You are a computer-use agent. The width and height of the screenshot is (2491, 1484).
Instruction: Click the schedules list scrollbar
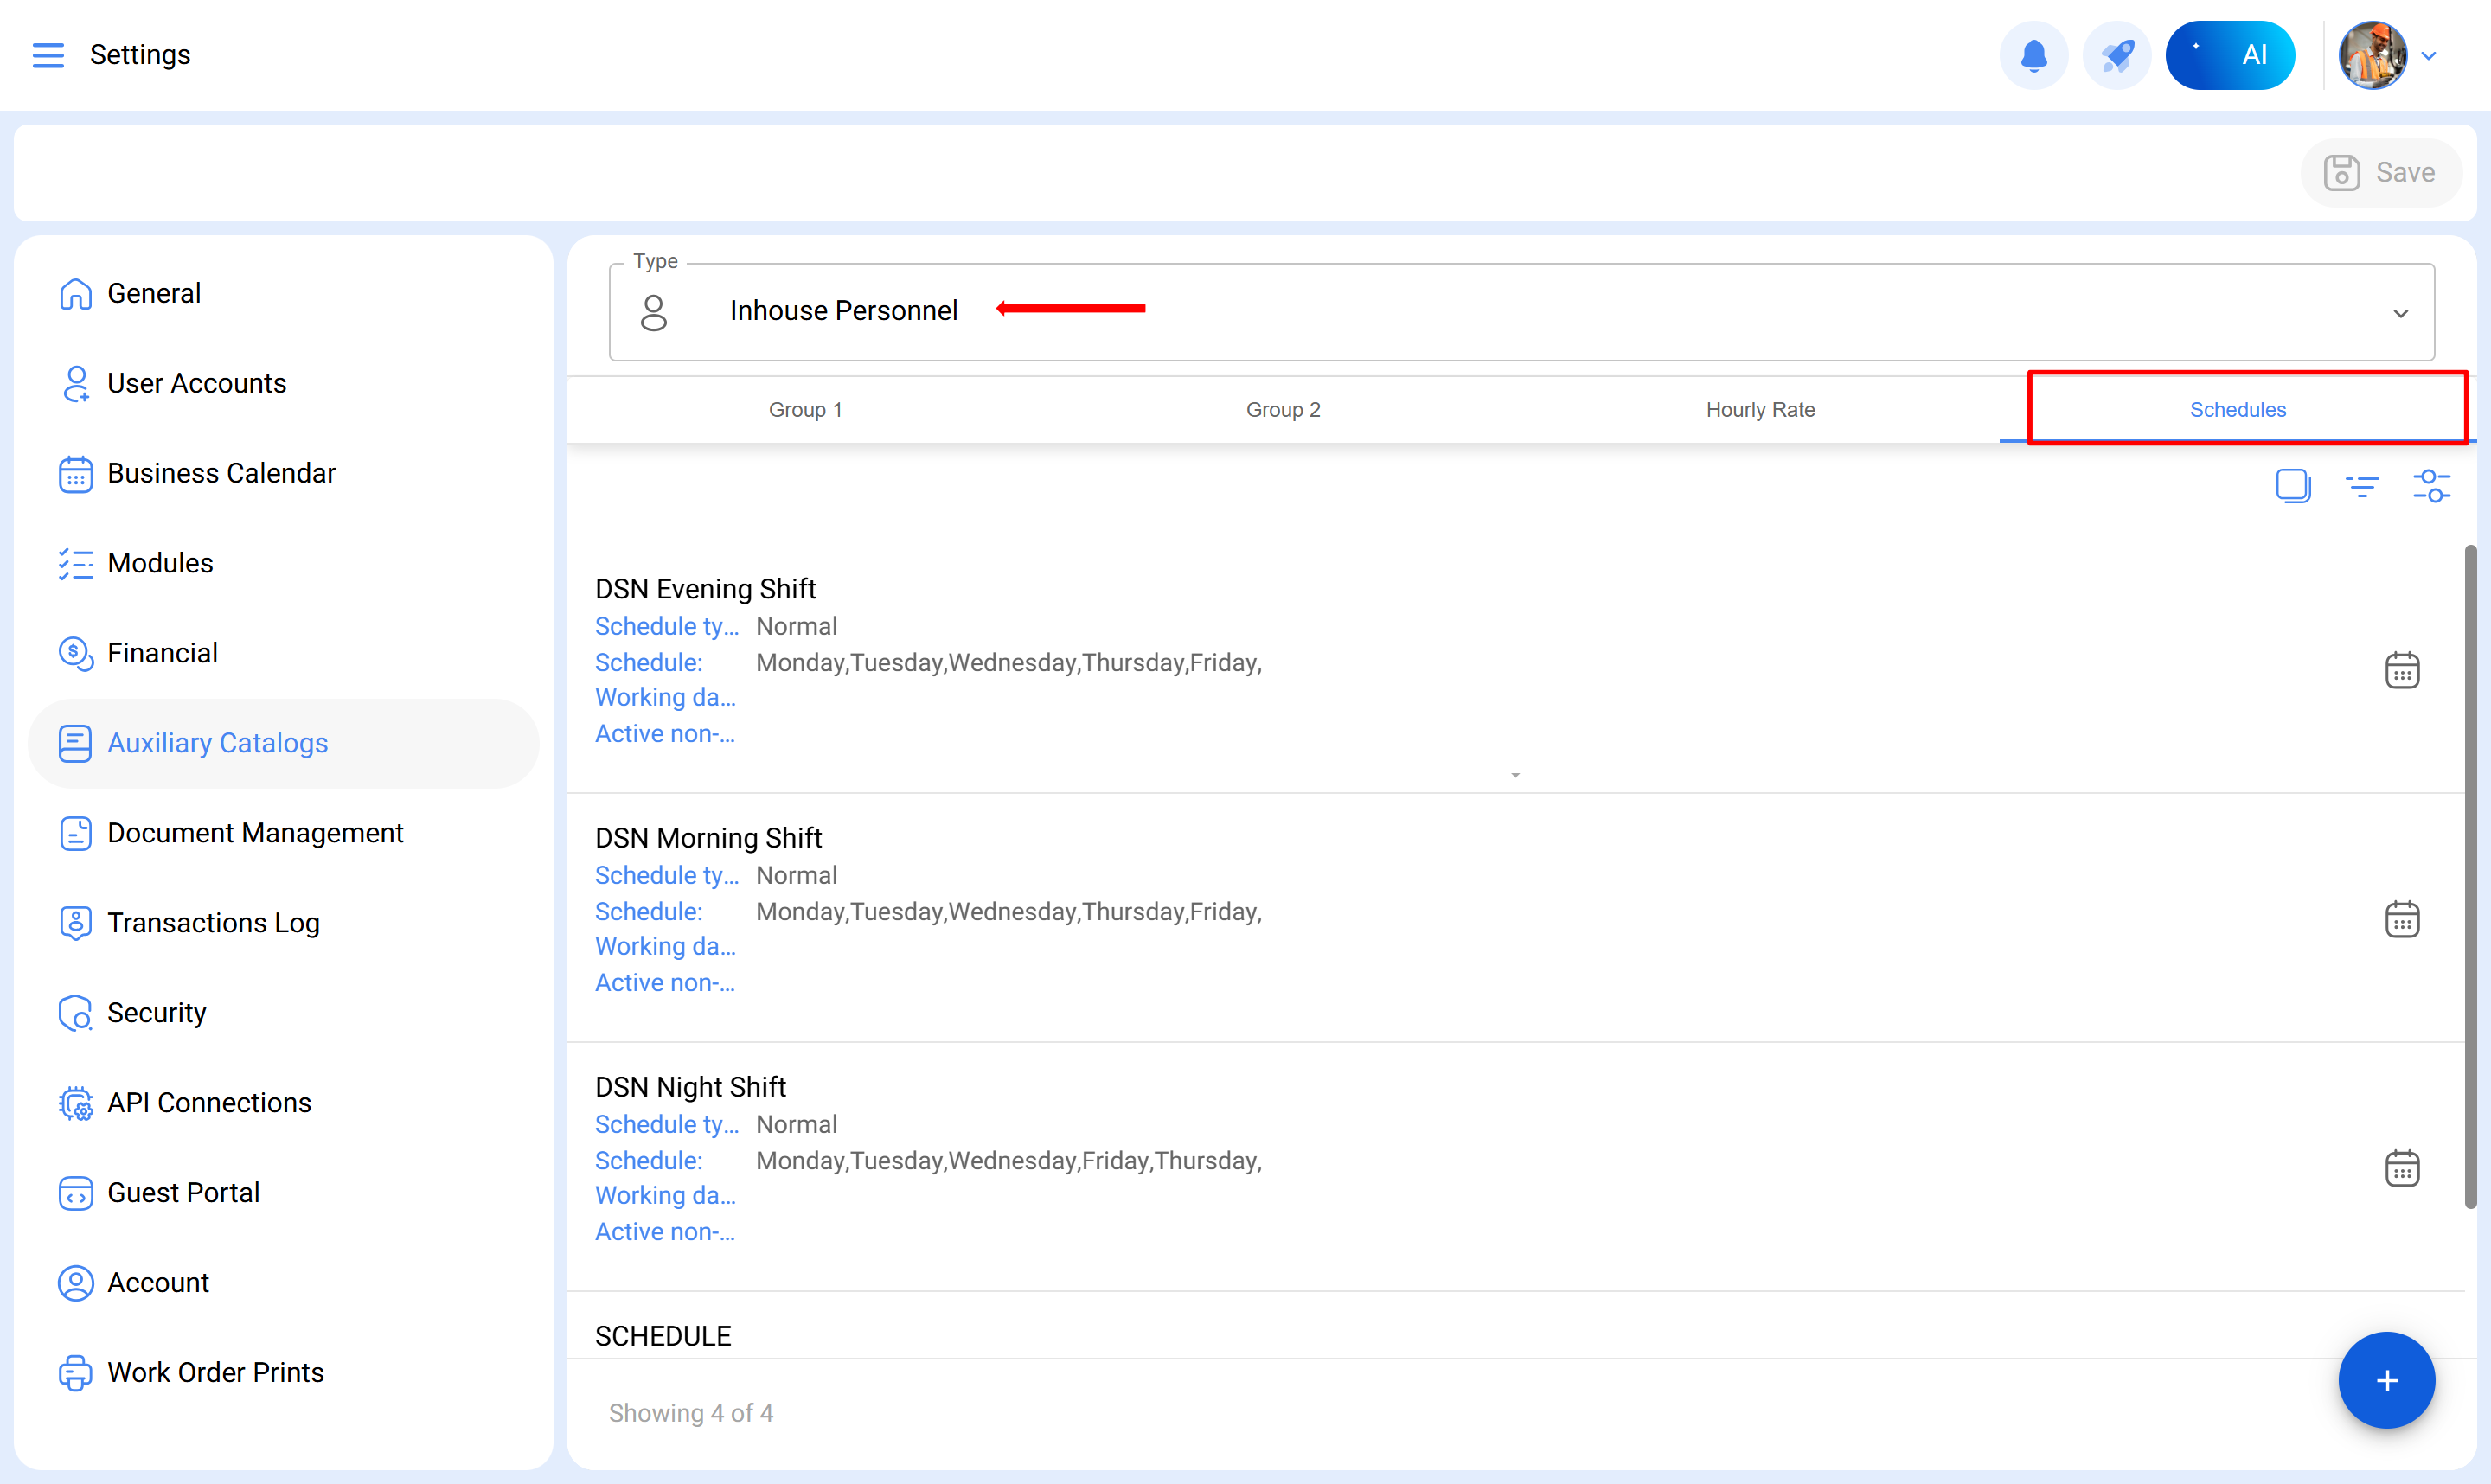click(2470, 875)
